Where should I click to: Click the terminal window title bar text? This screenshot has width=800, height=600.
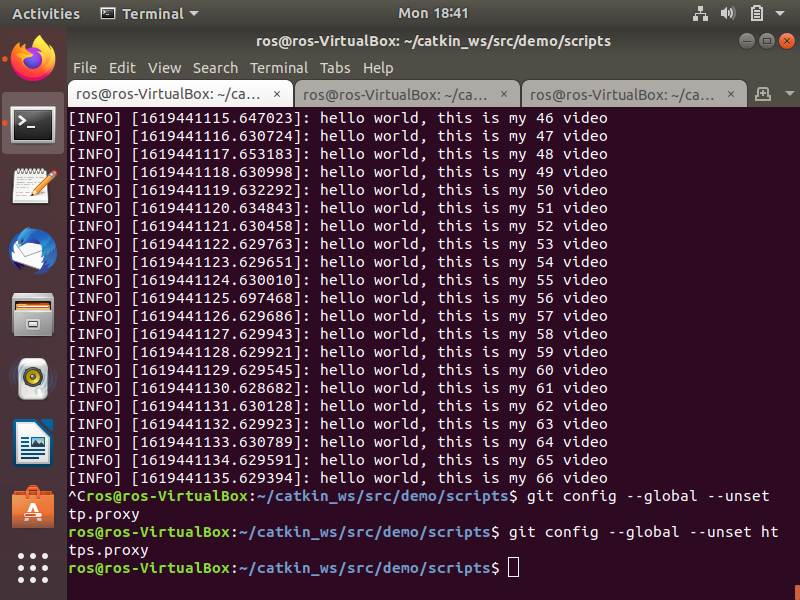(433, 41)
